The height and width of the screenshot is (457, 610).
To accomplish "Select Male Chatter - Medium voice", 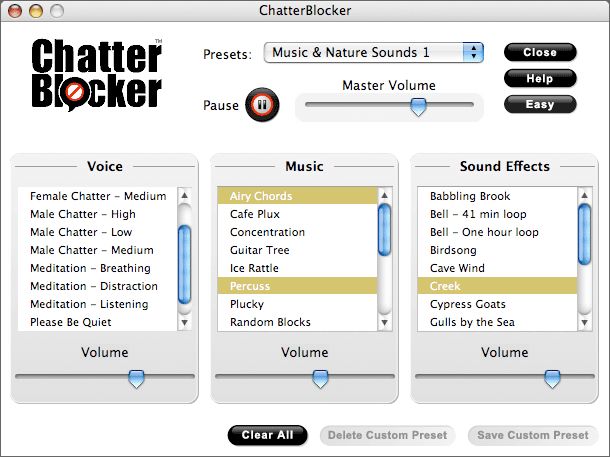I will [x=98, y=250].
